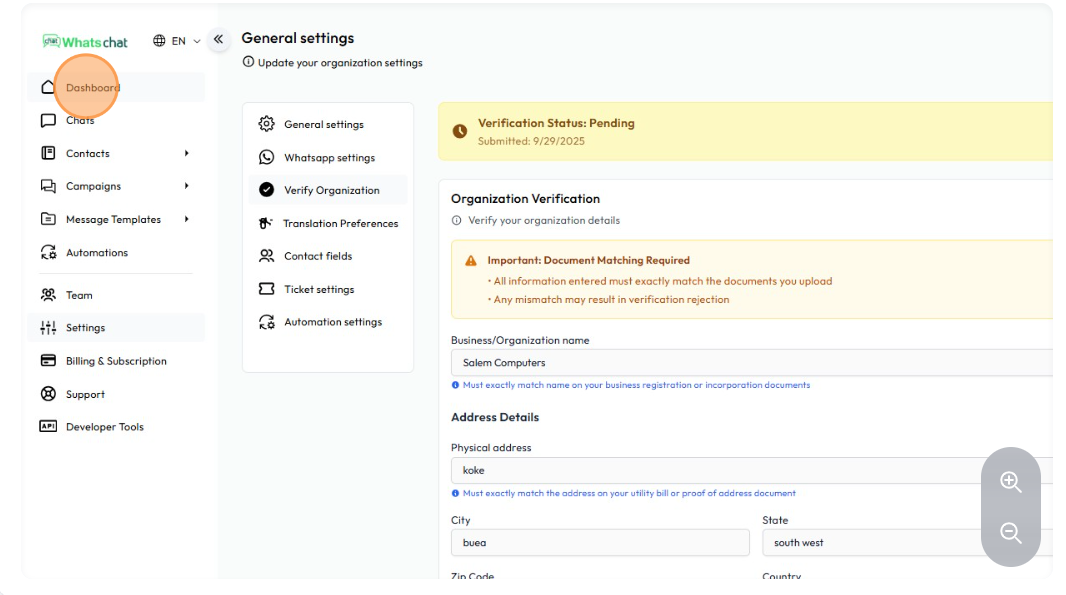1066x595 pixels.
Task: Click the Whatschat logo
Action: pos(85,42)
